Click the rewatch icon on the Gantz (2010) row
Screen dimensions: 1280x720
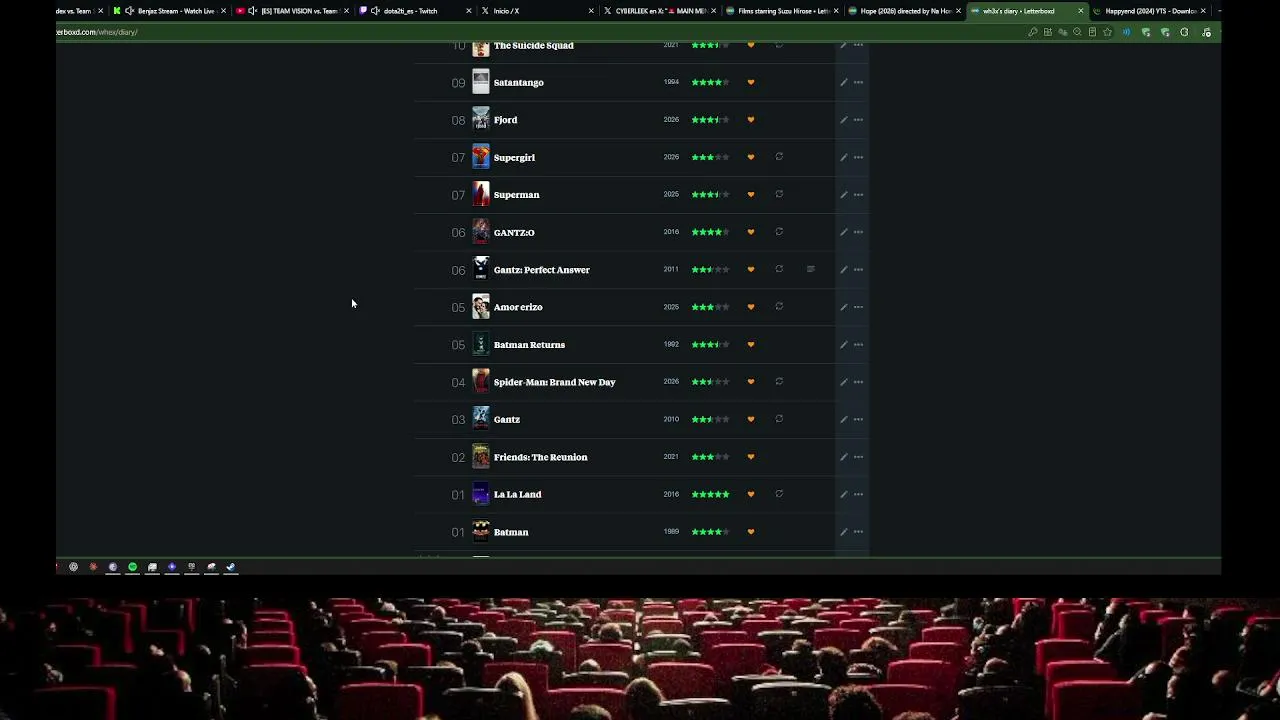[x=779, y=419]
